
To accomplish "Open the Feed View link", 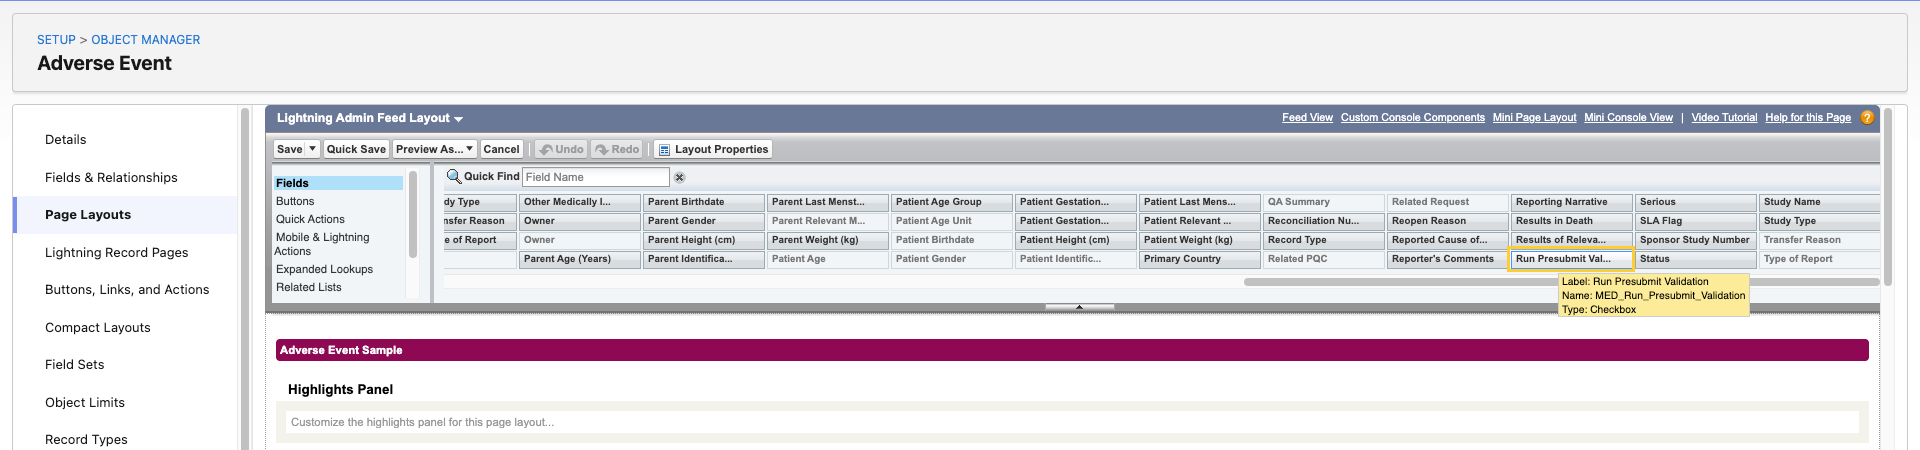I will (1307, 118).
